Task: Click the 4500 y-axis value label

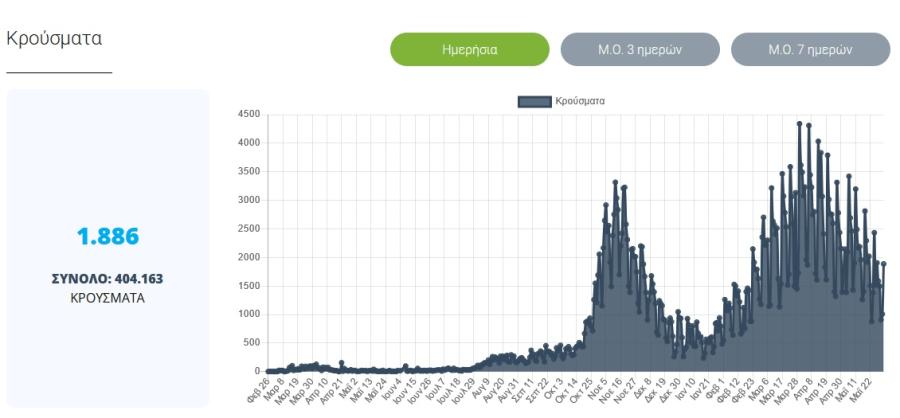Action: click(x=249, y=114)
